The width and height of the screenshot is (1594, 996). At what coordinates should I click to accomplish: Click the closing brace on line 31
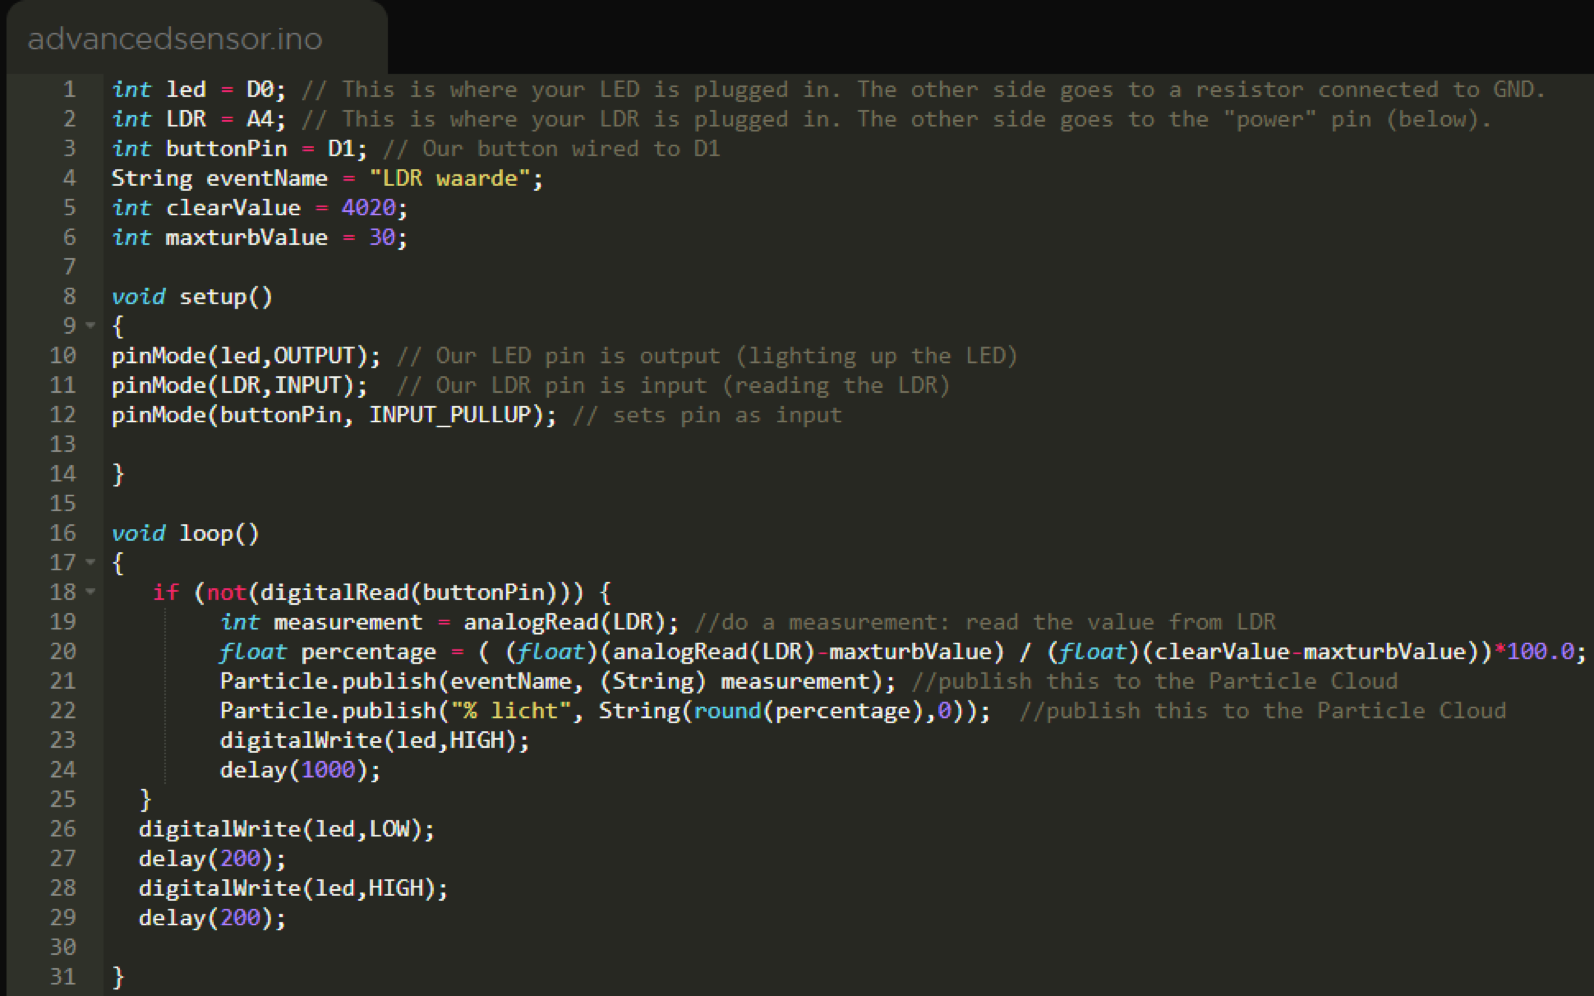point(118,977)
